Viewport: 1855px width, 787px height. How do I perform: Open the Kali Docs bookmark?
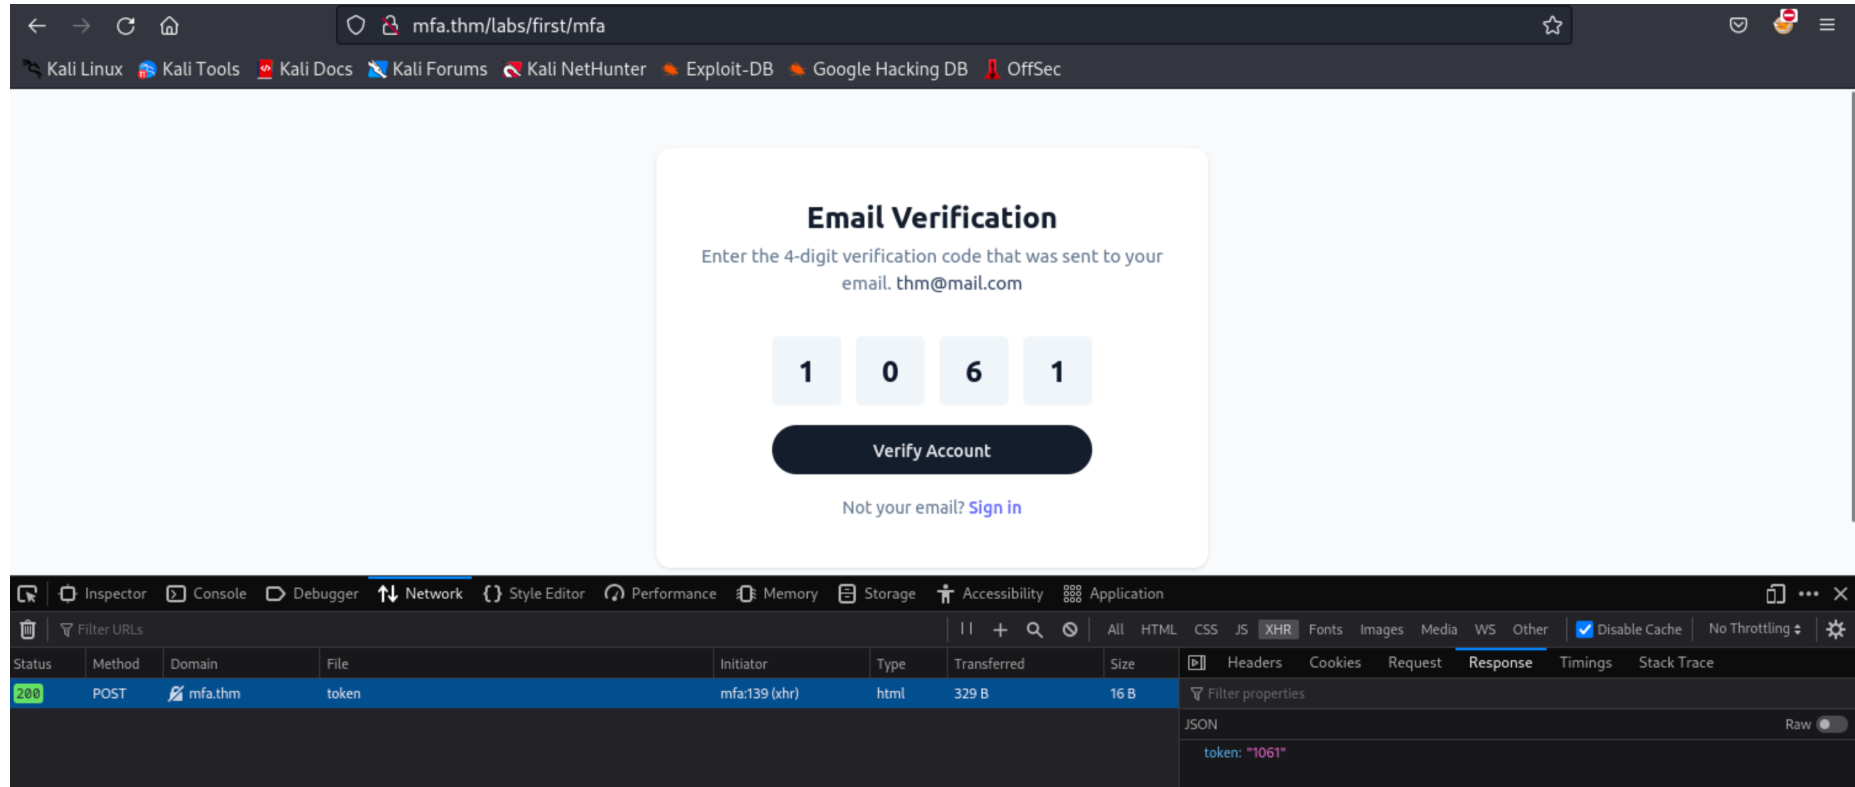pos(305,69)
